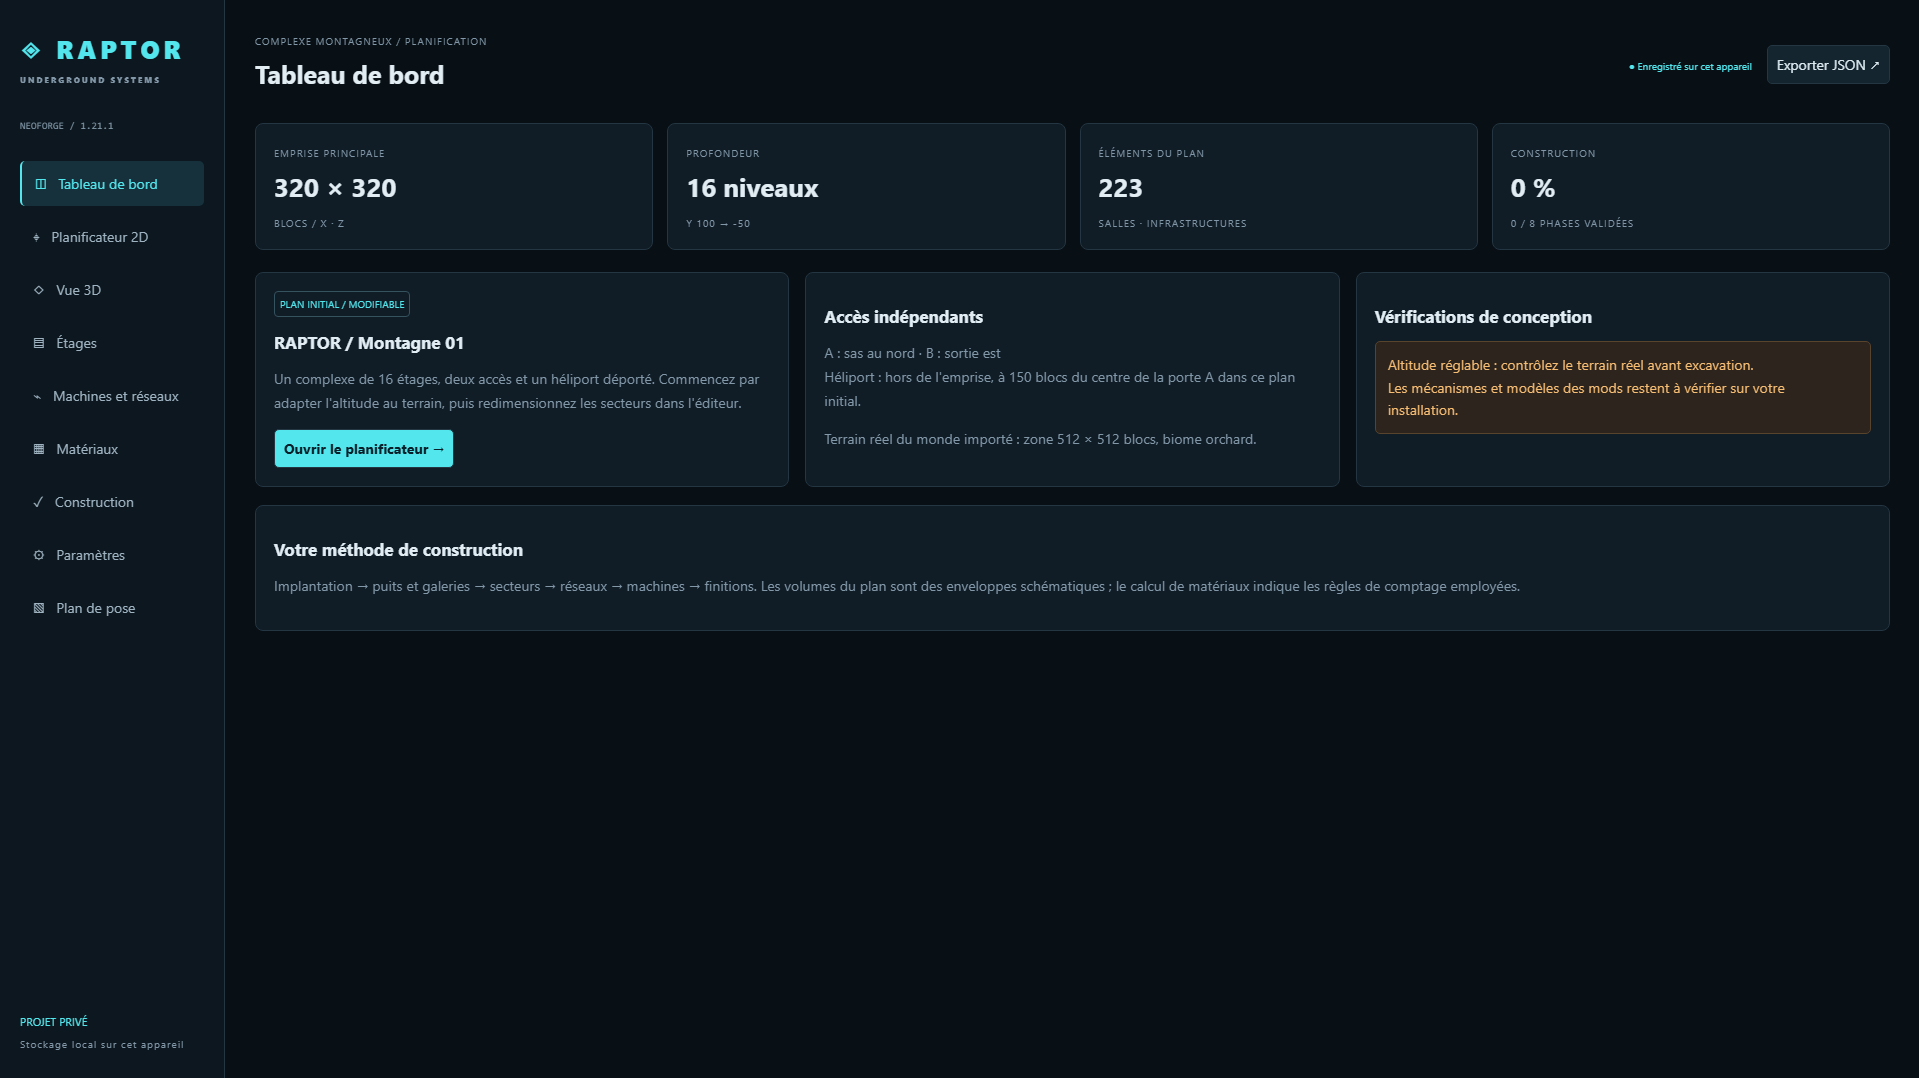Click the 'RAPTOR / Montagne 01' heading

tap(369, 343)
